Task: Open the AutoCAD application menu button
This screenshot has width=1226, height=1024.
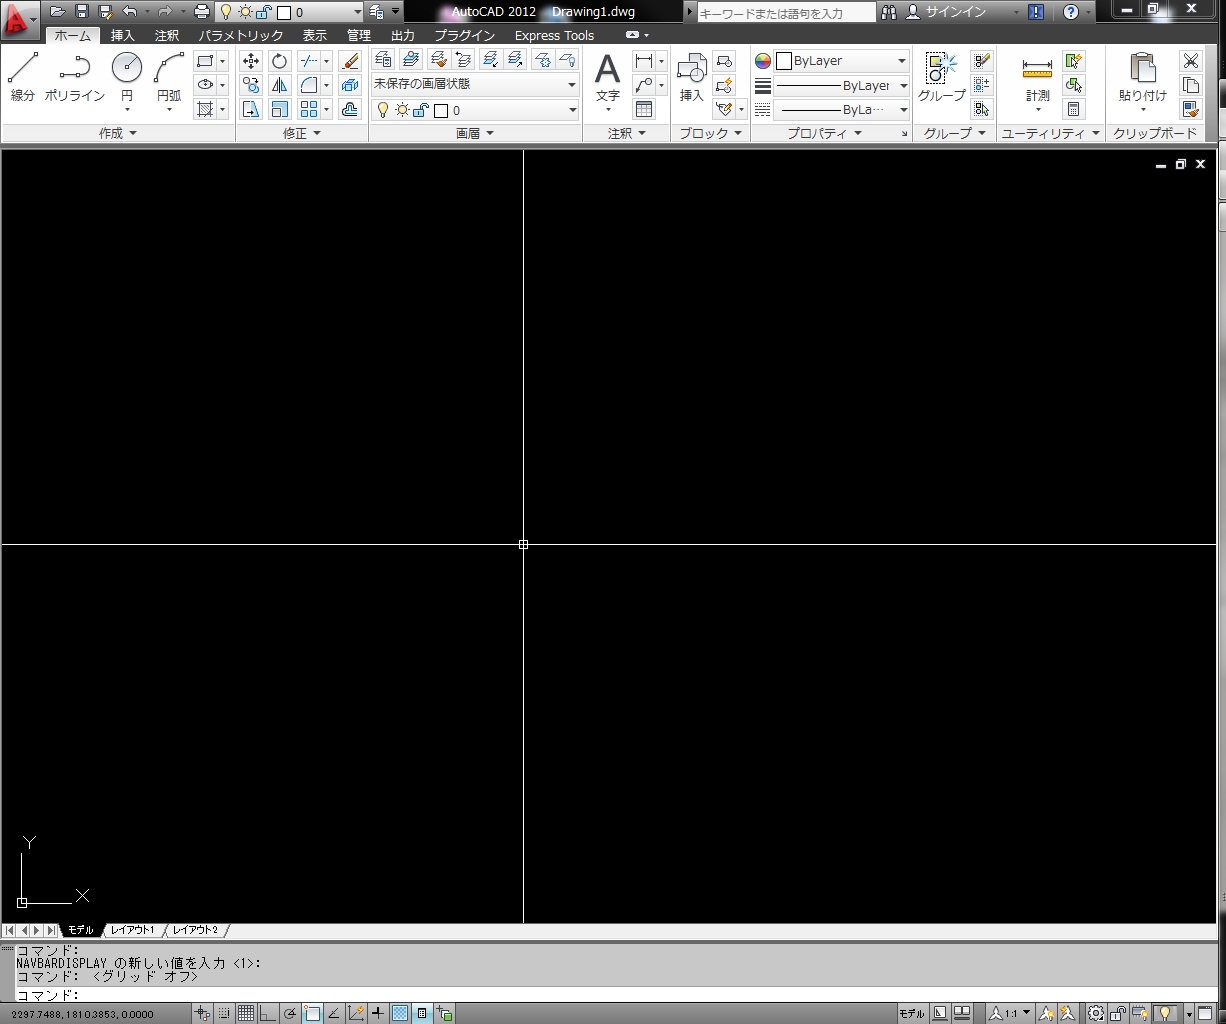Action: pyautogui.click(x=19, y=18)
